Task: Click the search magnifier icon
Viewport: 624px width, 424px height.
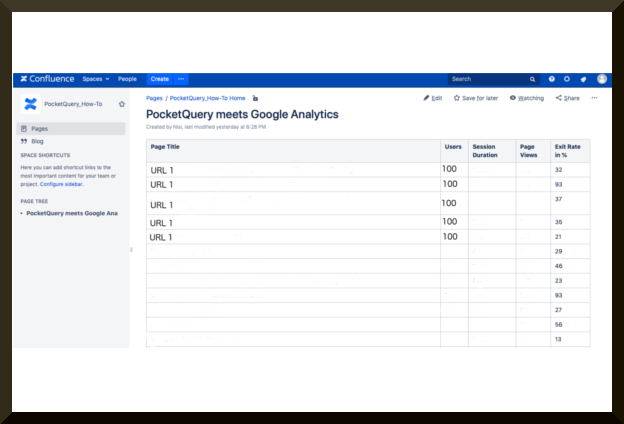Action: pyautogui.click(x=532, y=79)
